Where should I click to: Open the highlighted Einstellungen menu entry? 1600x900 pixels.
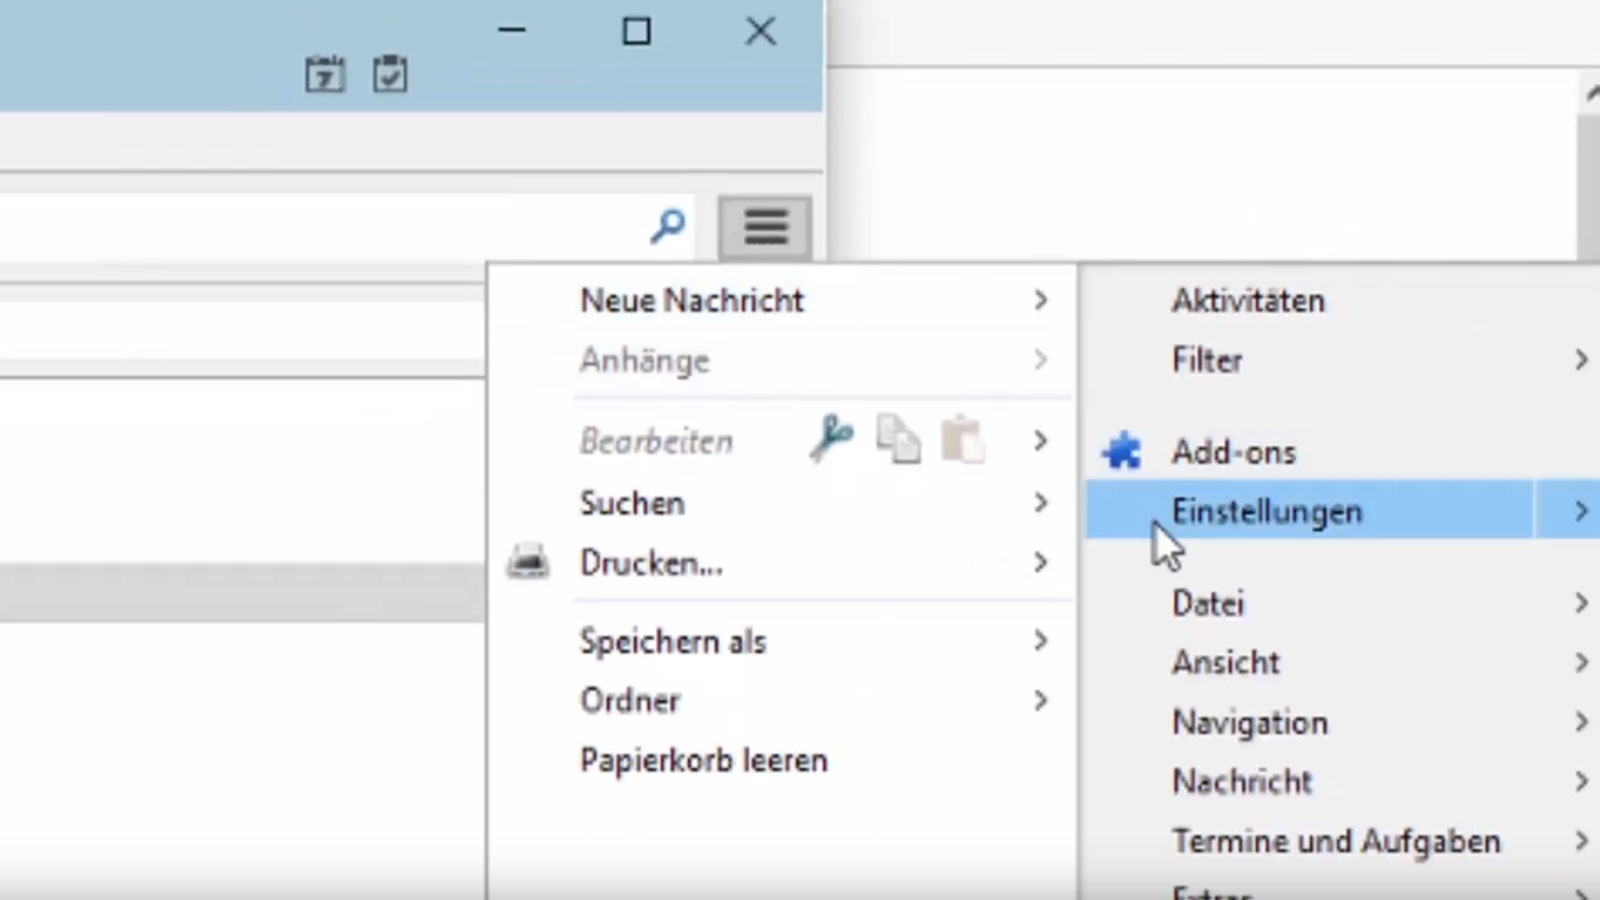tap(1266, 511)
